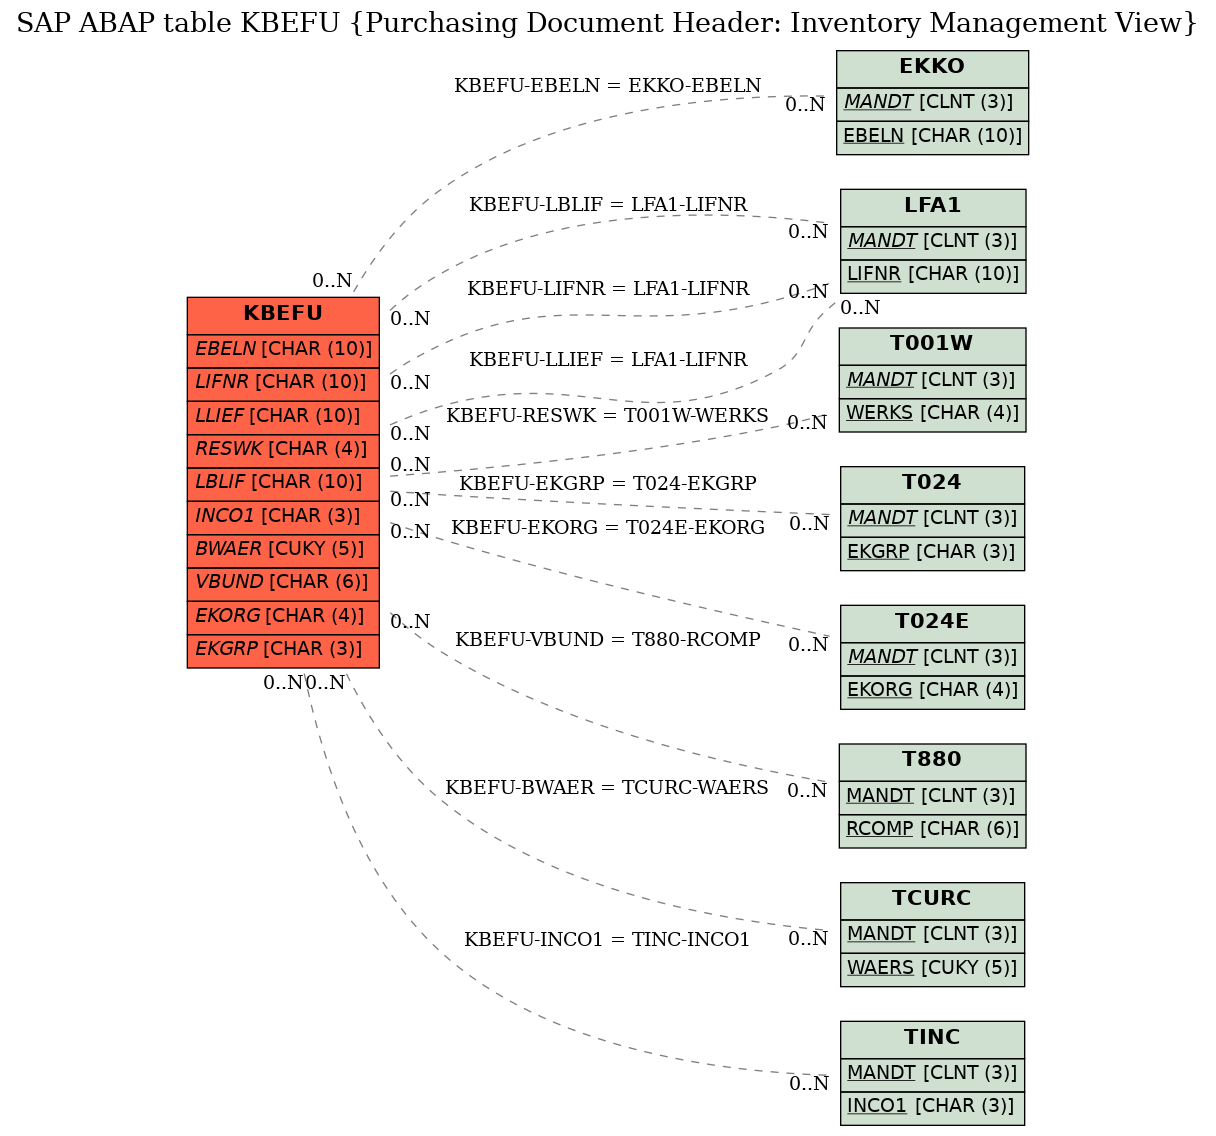Click the KBEFU-BWAER = TCURC-WAERS relation label
1216x1136 pixels.
click(x=607, y=788)
